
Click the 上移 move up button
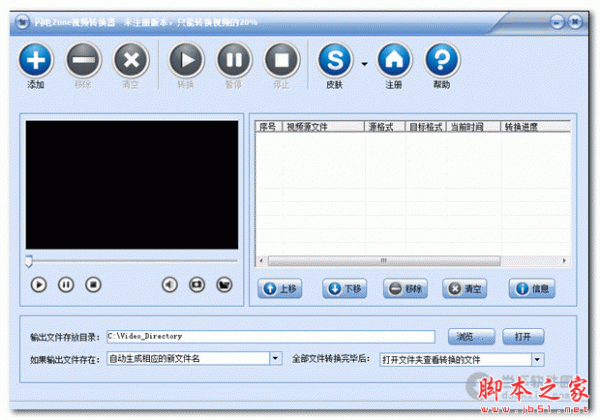[280, 288]
